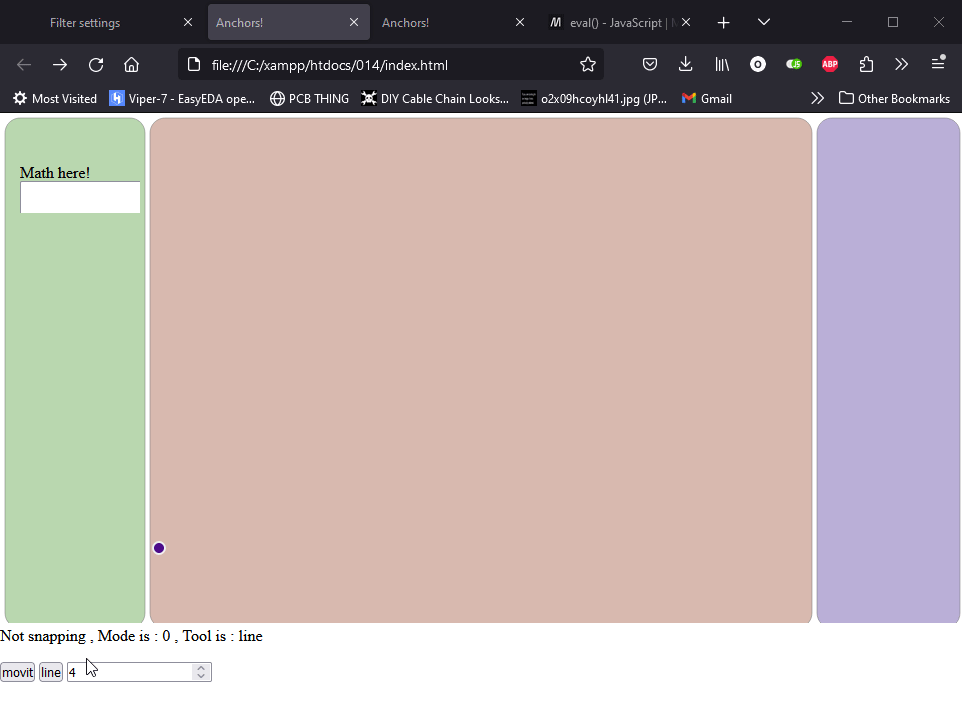Close the Filter settings tab

pos(188,22)
